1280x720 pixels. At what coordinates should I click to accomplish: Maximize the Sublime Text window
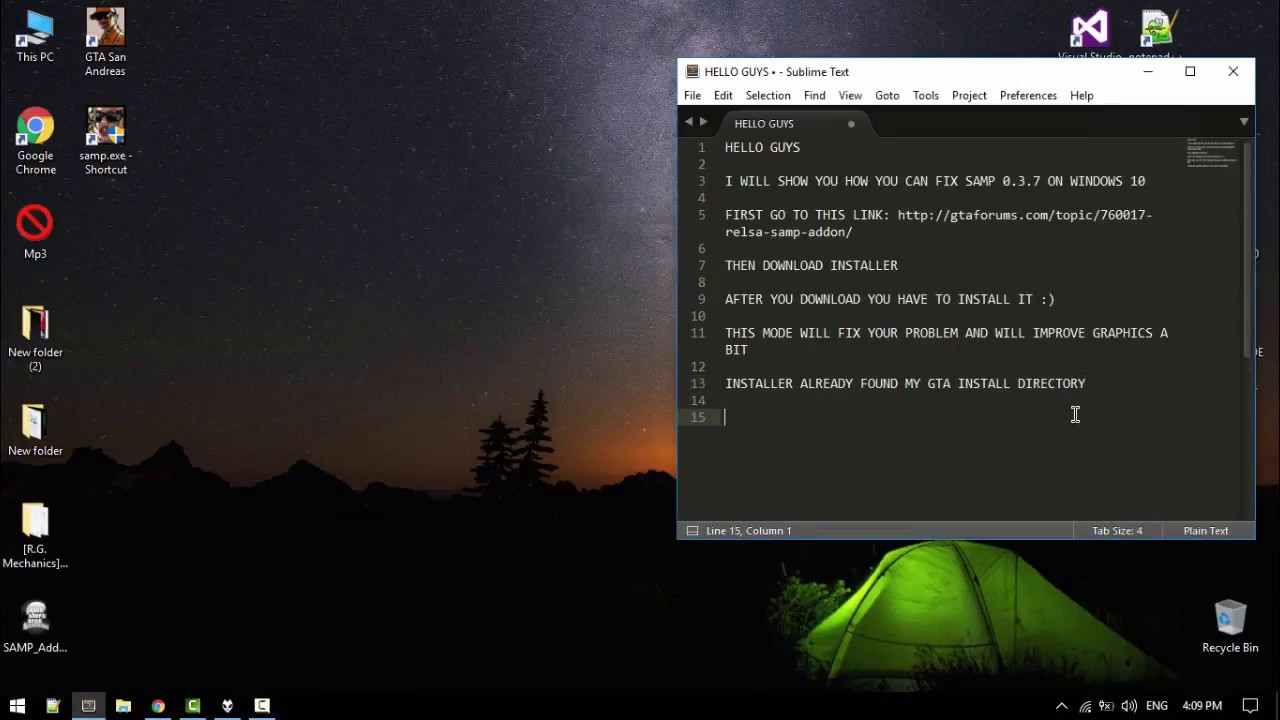[1190, 72]
